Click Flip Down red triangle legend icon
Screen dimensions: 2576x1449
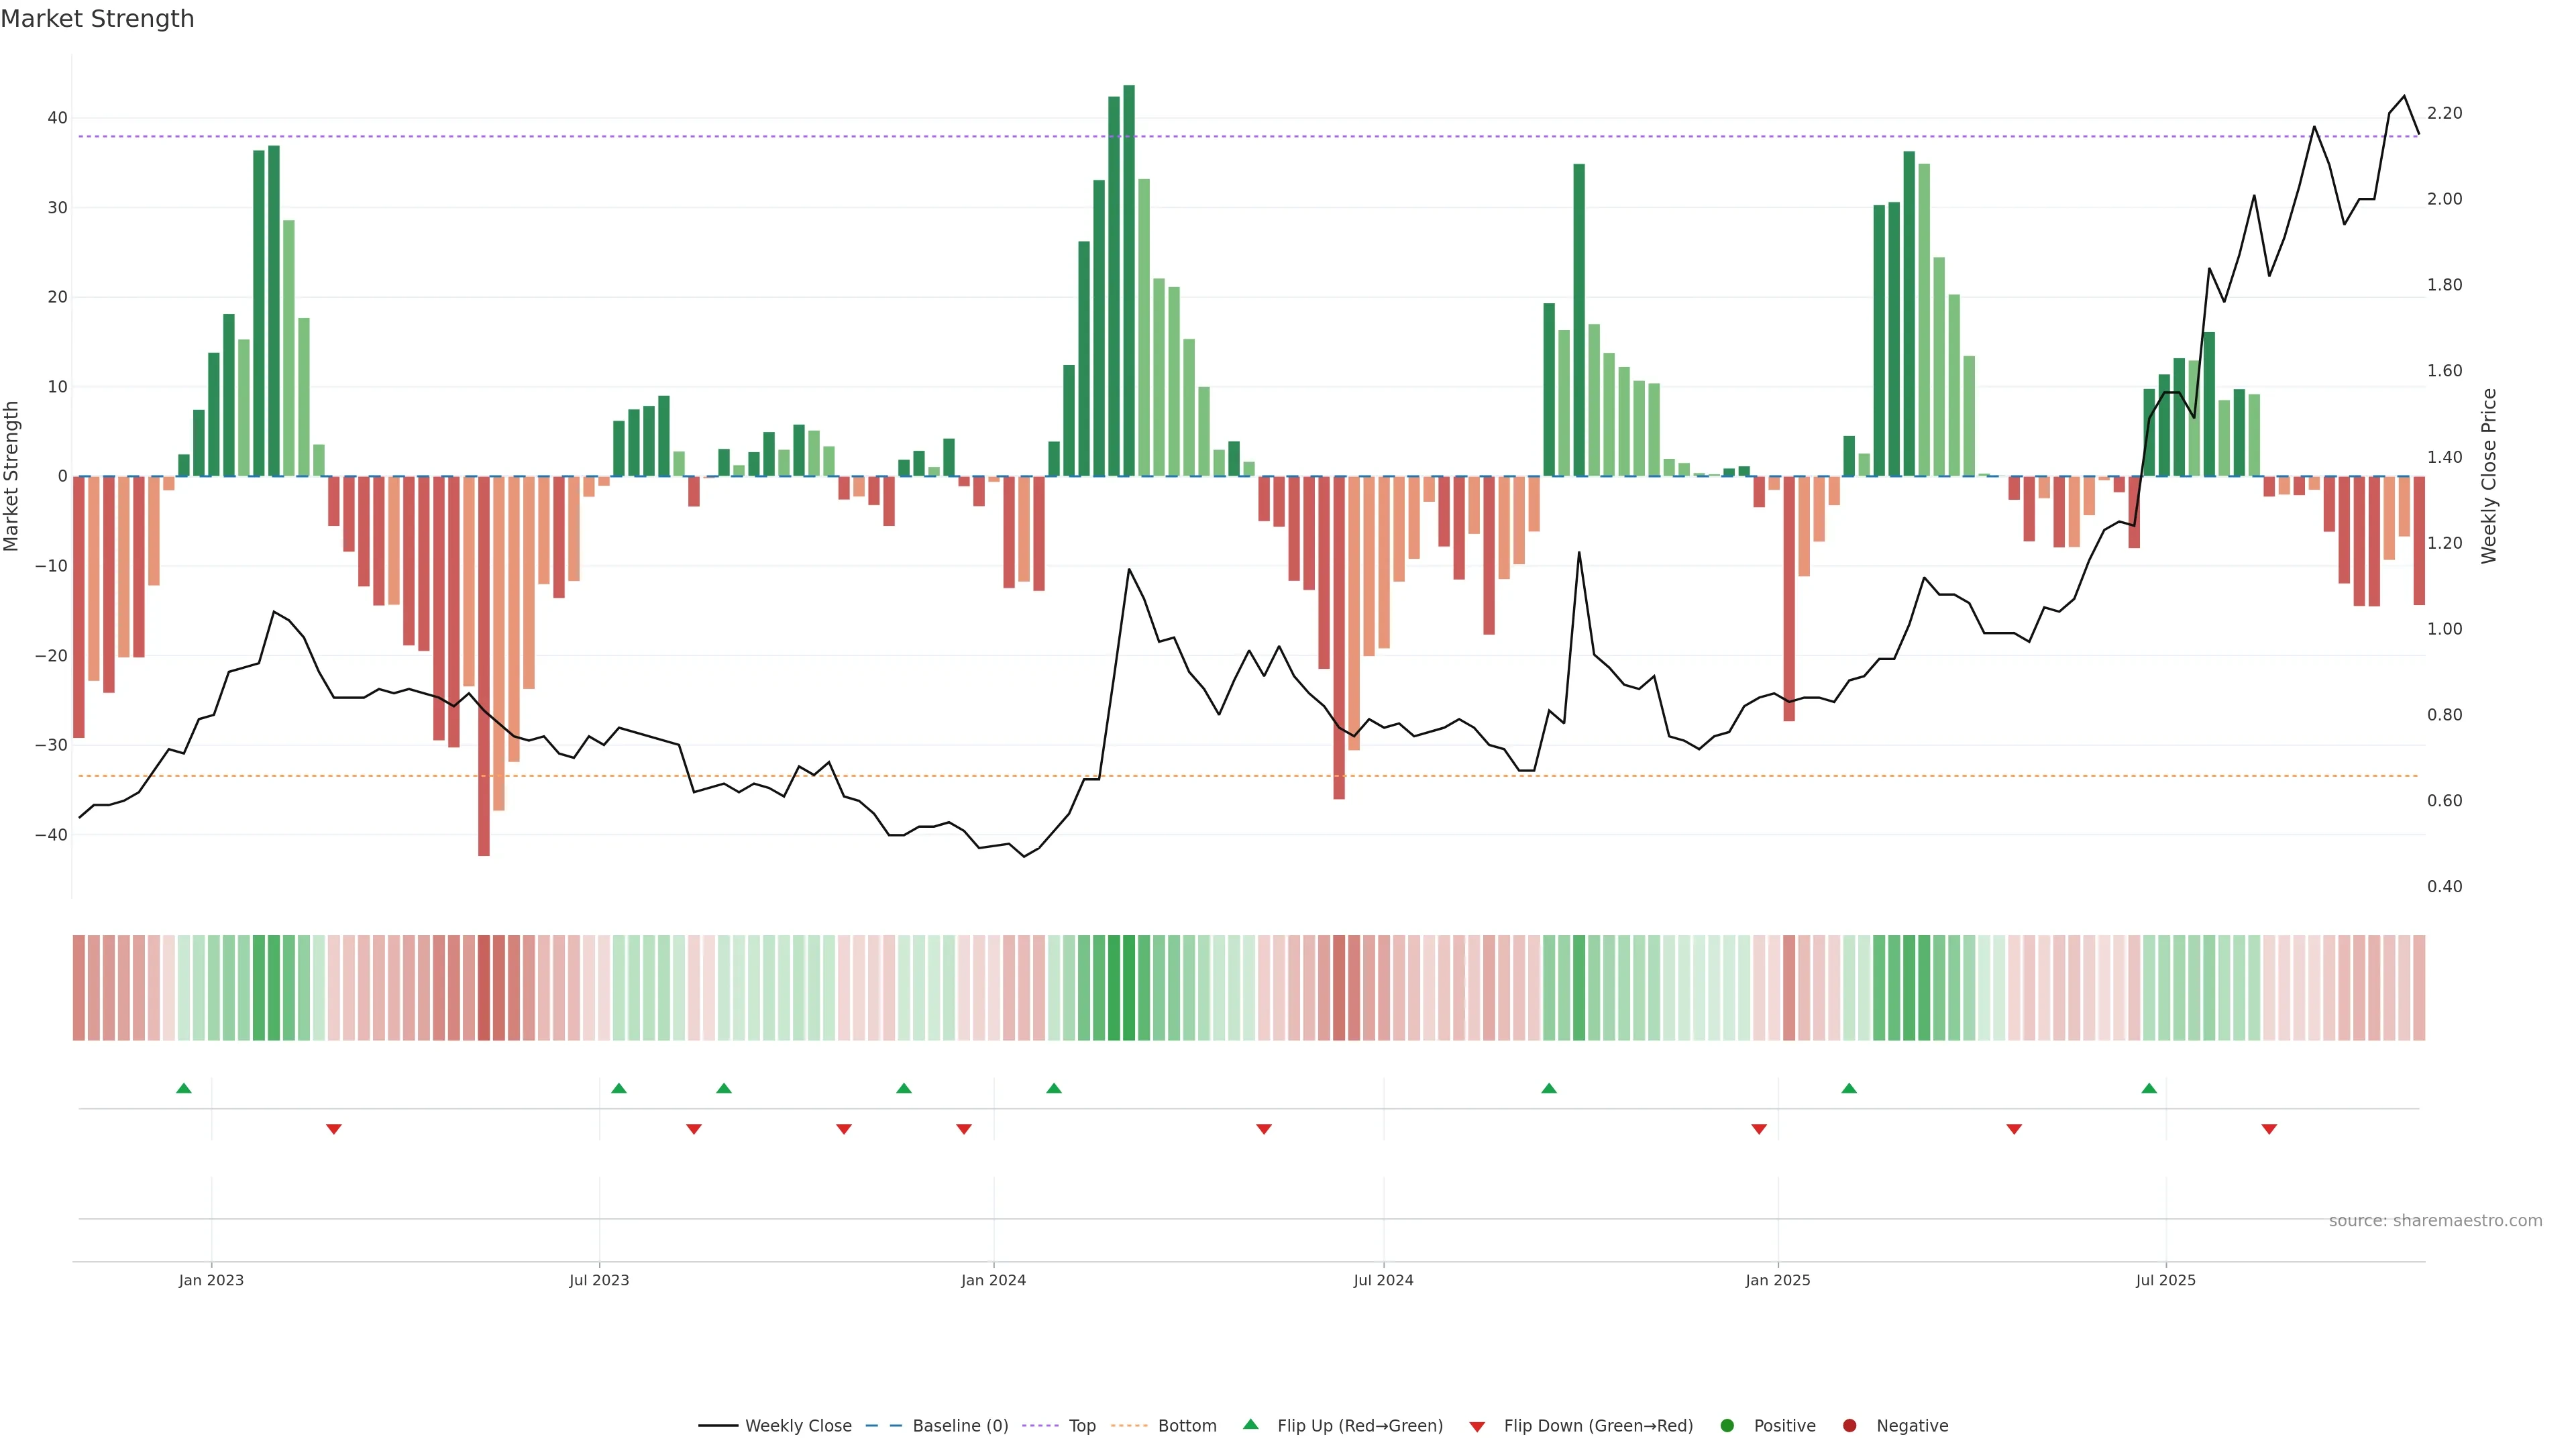1477,1427
